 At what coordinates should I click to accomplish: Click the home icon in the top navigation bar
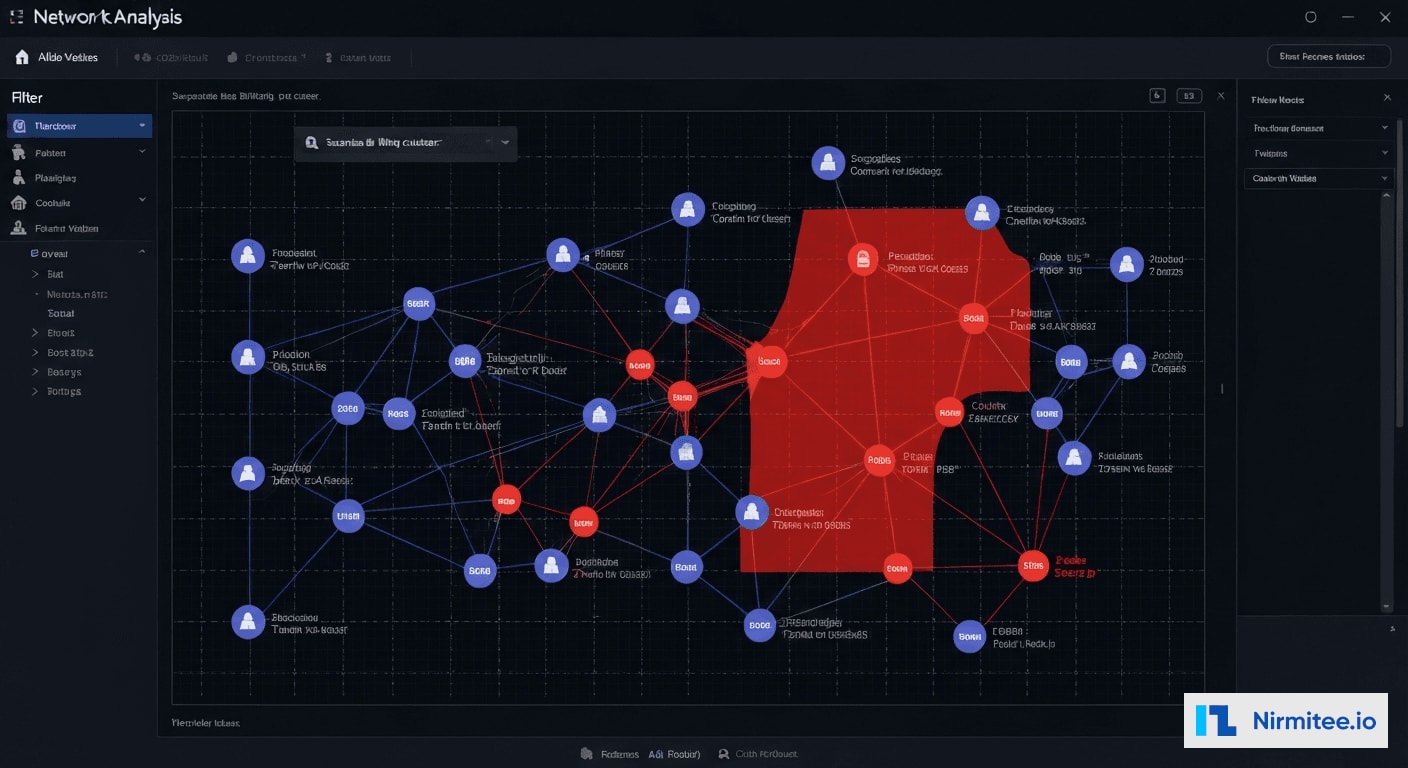(x=22, y=57)
